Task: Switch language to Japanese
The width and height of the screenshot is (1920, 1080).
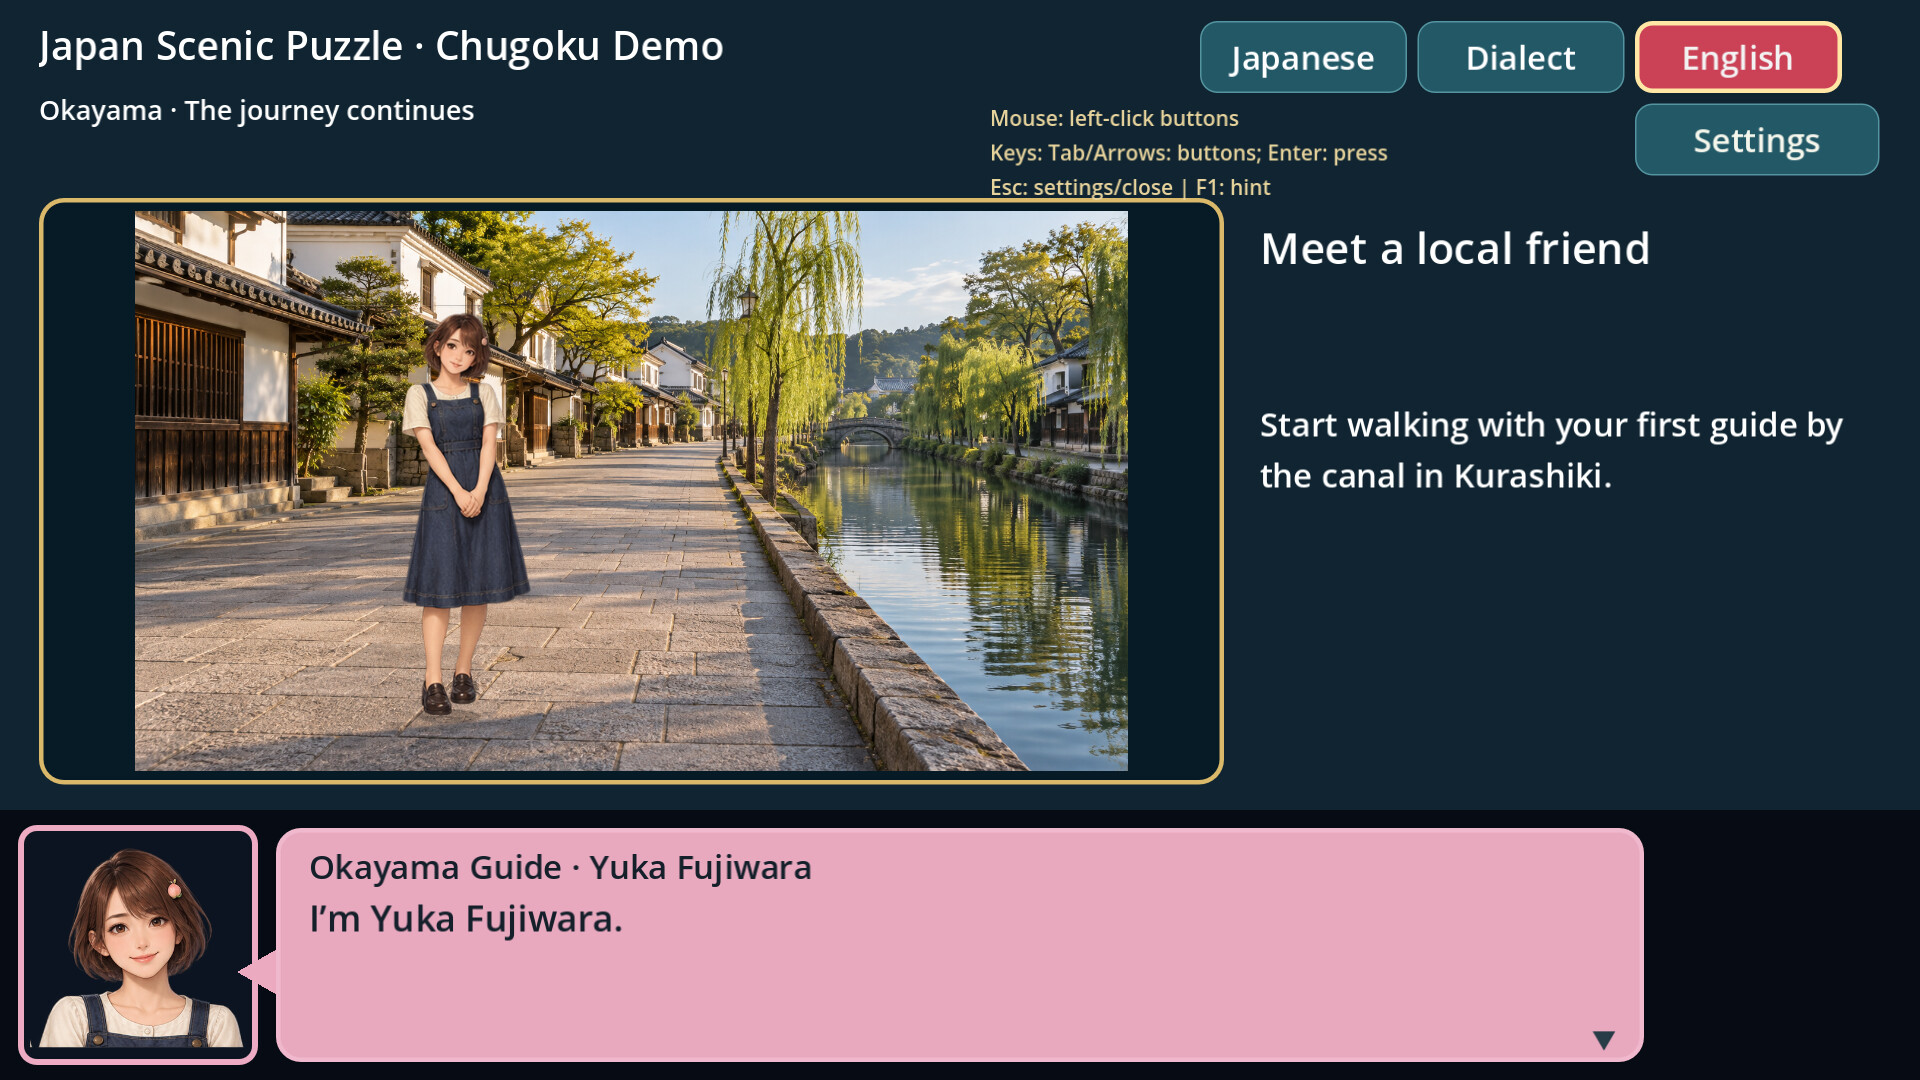Action: click(1303, 57)
